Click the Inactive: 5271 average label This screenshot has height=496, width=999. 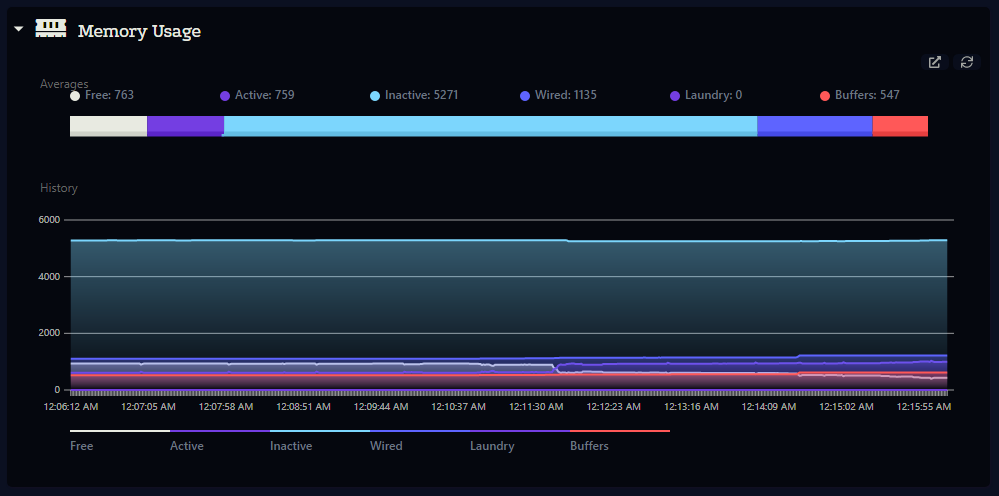pos(421,96)
